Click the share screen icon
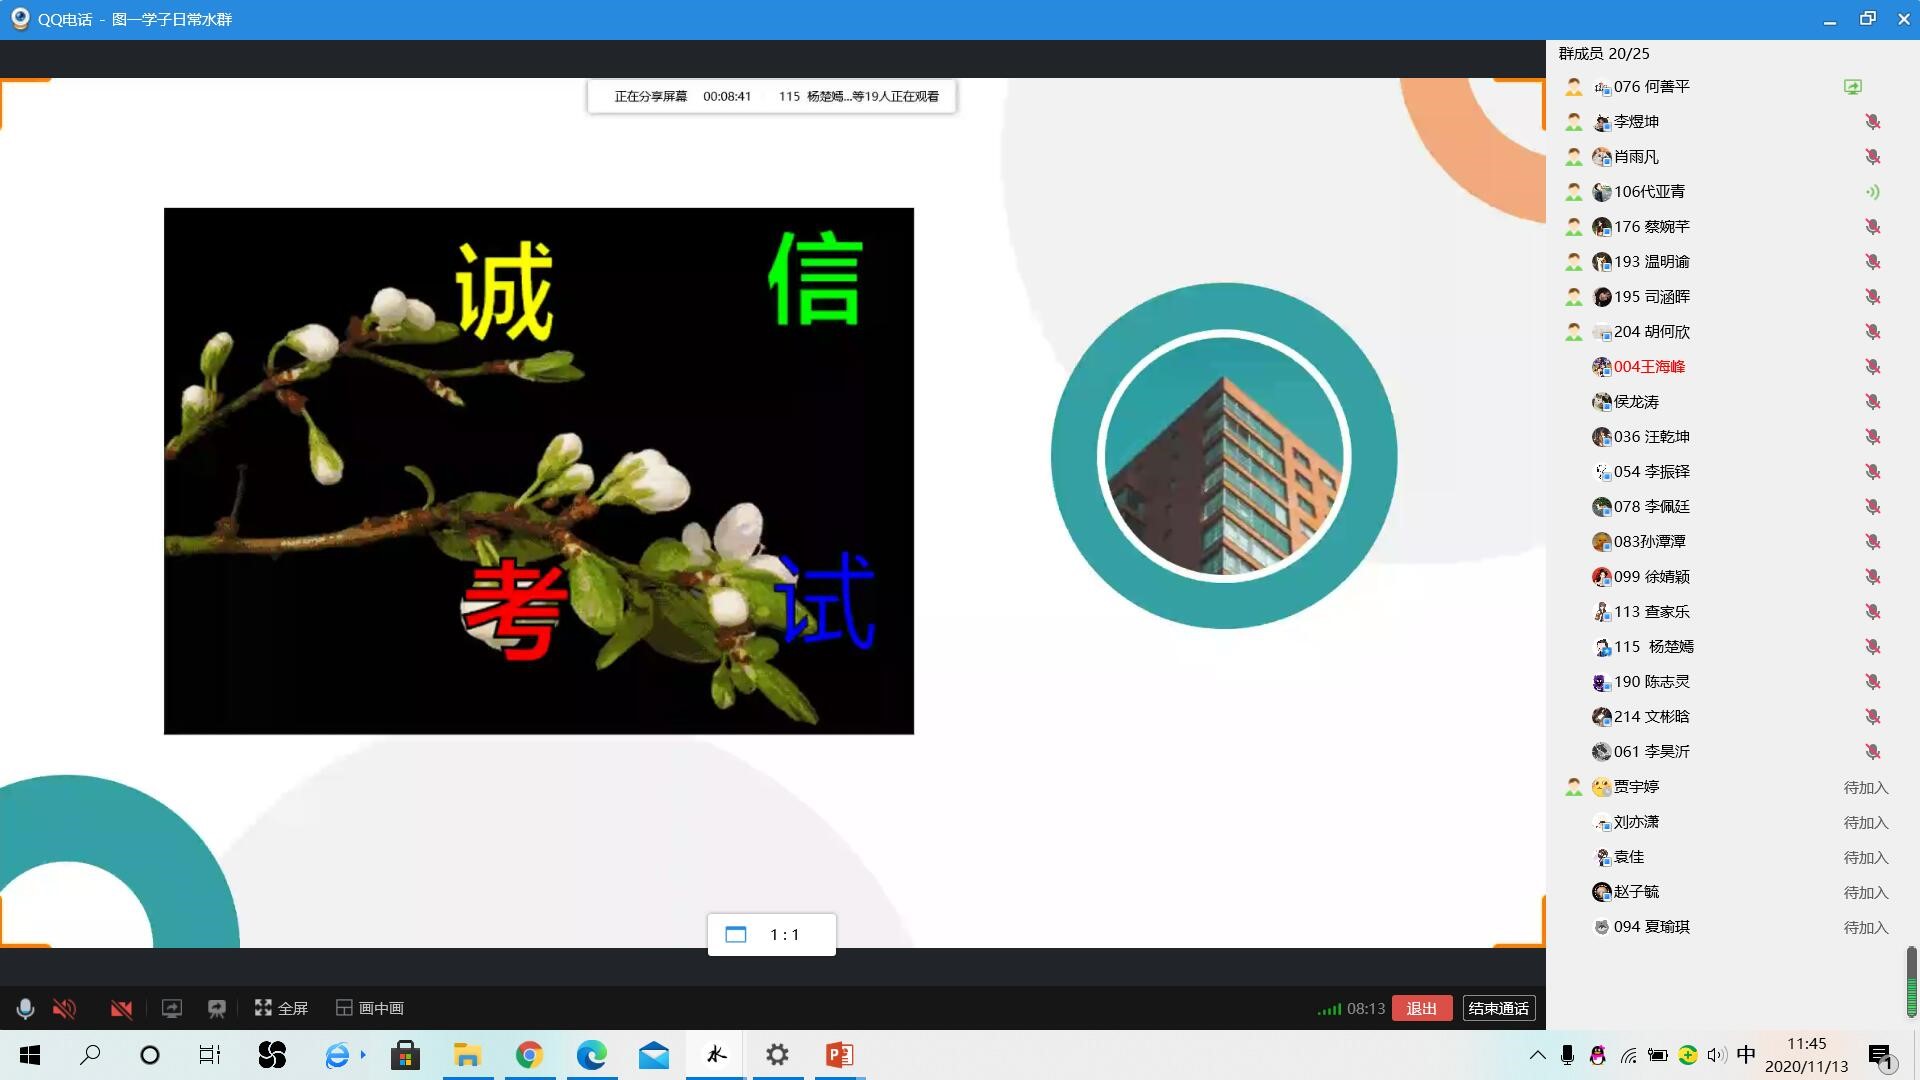The width and height of the screenshot is (1920, 1080). pyautogui.click(x=172, y=1008)
